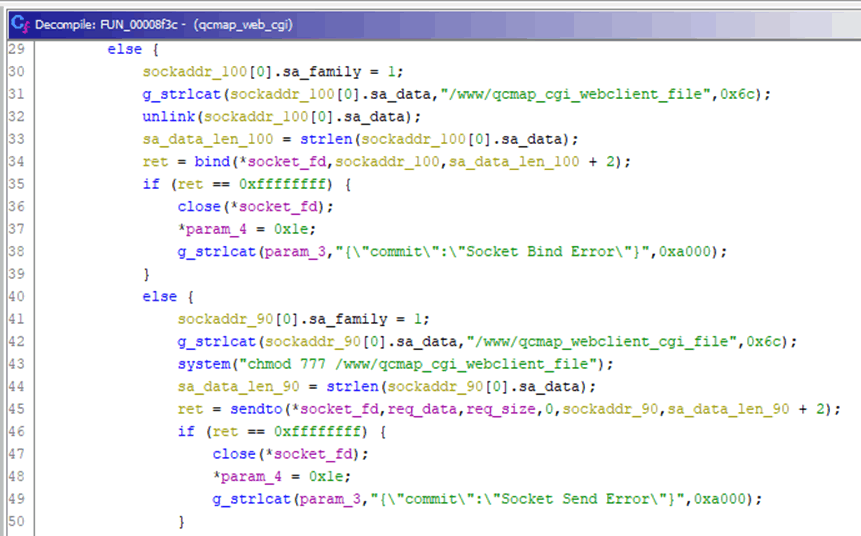Click 0x1e value on line 48
This screenshot has height=536, width=861.
pyautogui.click(x=326, y=477)
